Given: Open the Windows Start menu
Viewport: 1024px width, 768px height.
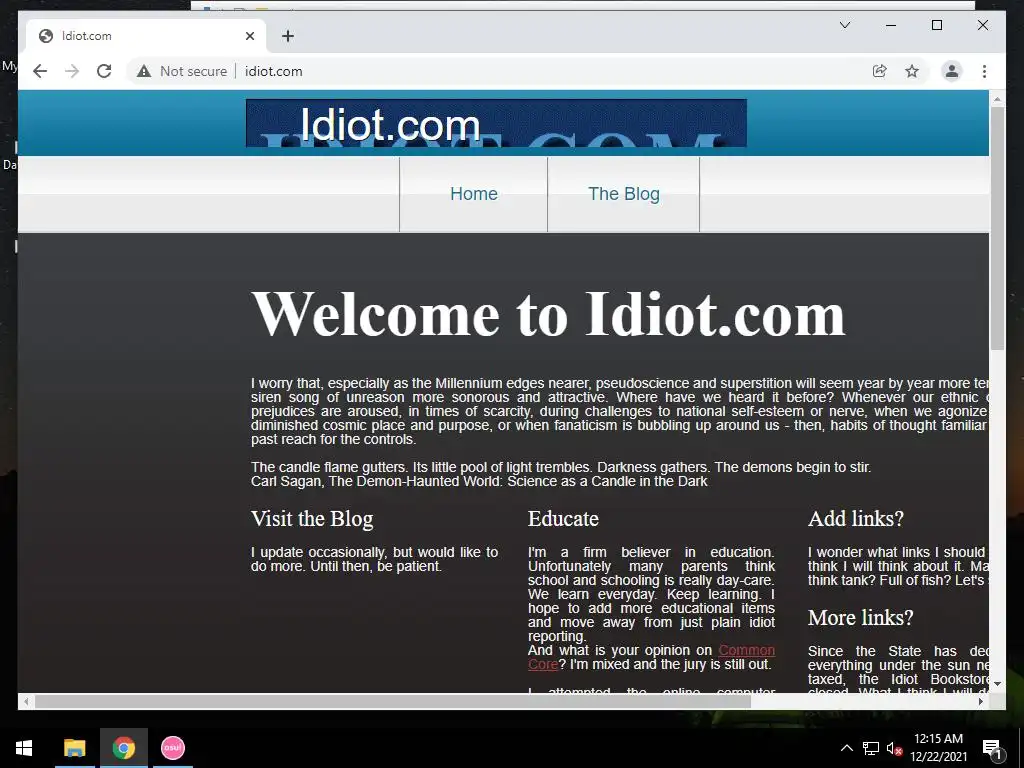Looking at the screenshot, I should coord(24,748).
